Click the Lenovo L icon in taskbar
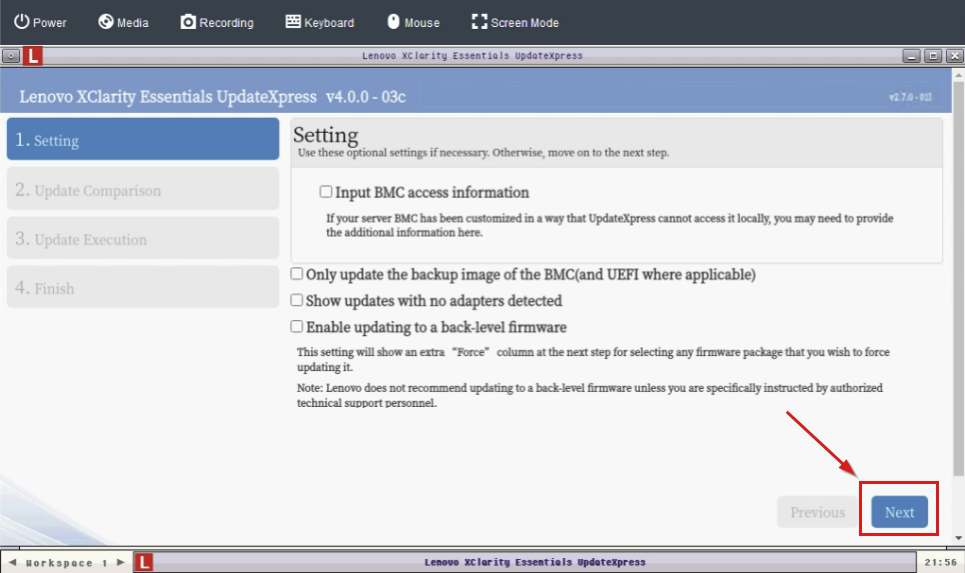Image resolution: width=965 pixels, height=573 pixels. [x=143, y=562]
